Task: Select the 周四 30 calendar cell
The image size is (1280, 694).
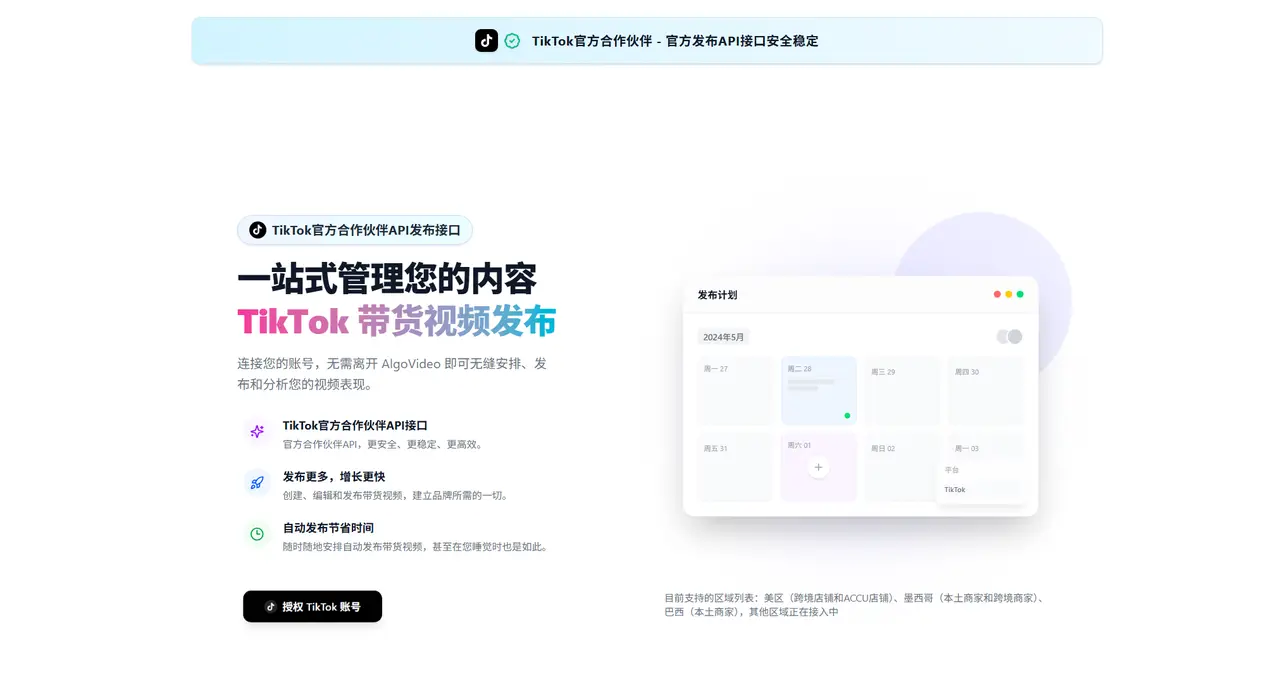Action: (x=986, y=391)
